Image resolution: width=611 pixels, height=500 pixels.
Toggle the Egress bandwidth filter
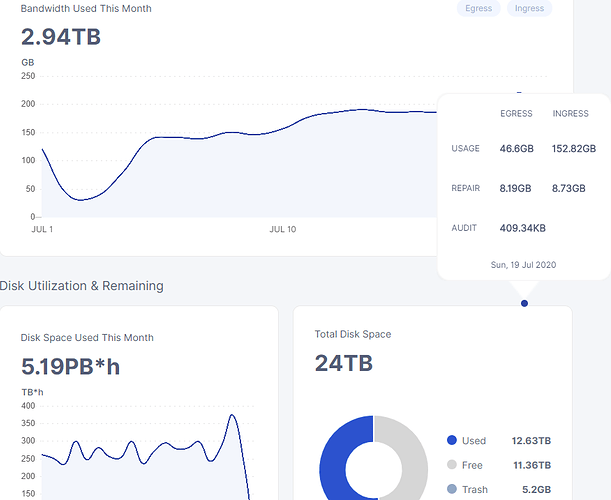pos(478,8)
